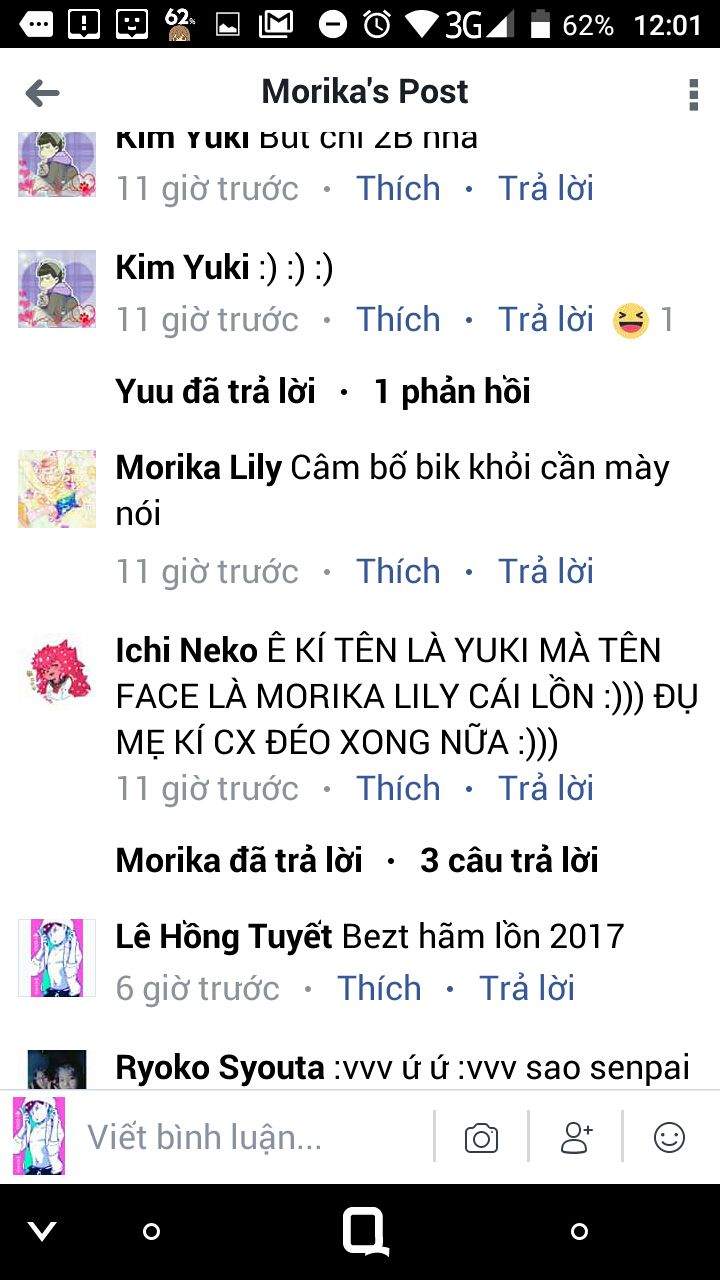The height and width of the screenshot is (1280, 720).
Task: Tap the tag friend icon
Action: (576, 1137)
